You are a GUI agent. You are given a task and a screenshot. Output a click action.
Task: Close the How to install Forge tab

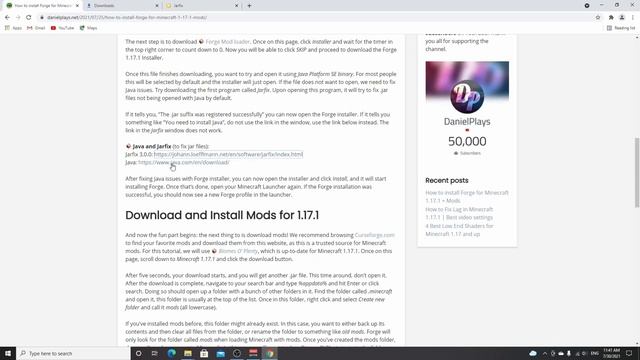(77, 6)
